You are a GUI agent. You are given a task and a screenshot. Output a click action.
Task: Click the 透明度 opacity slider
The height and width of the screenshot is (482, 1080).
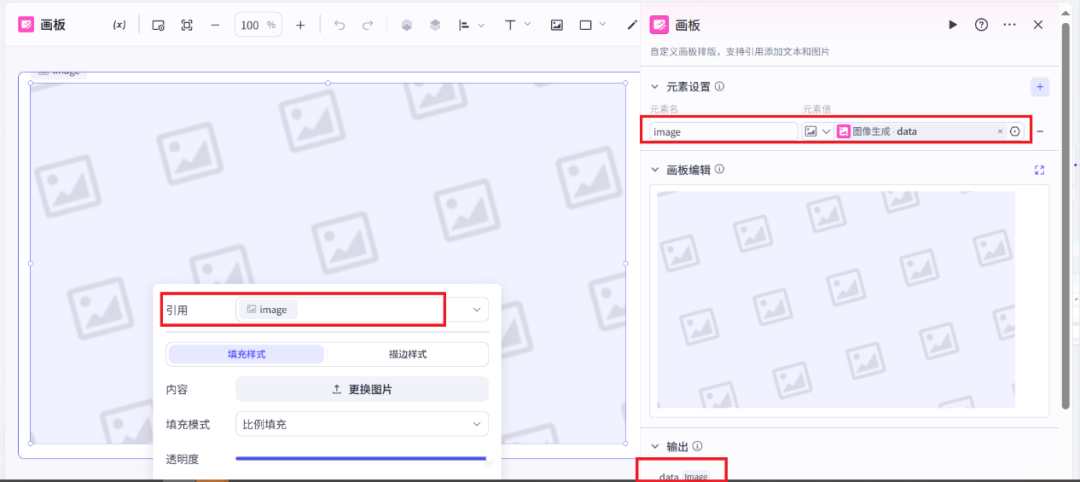tap(362, 459)
